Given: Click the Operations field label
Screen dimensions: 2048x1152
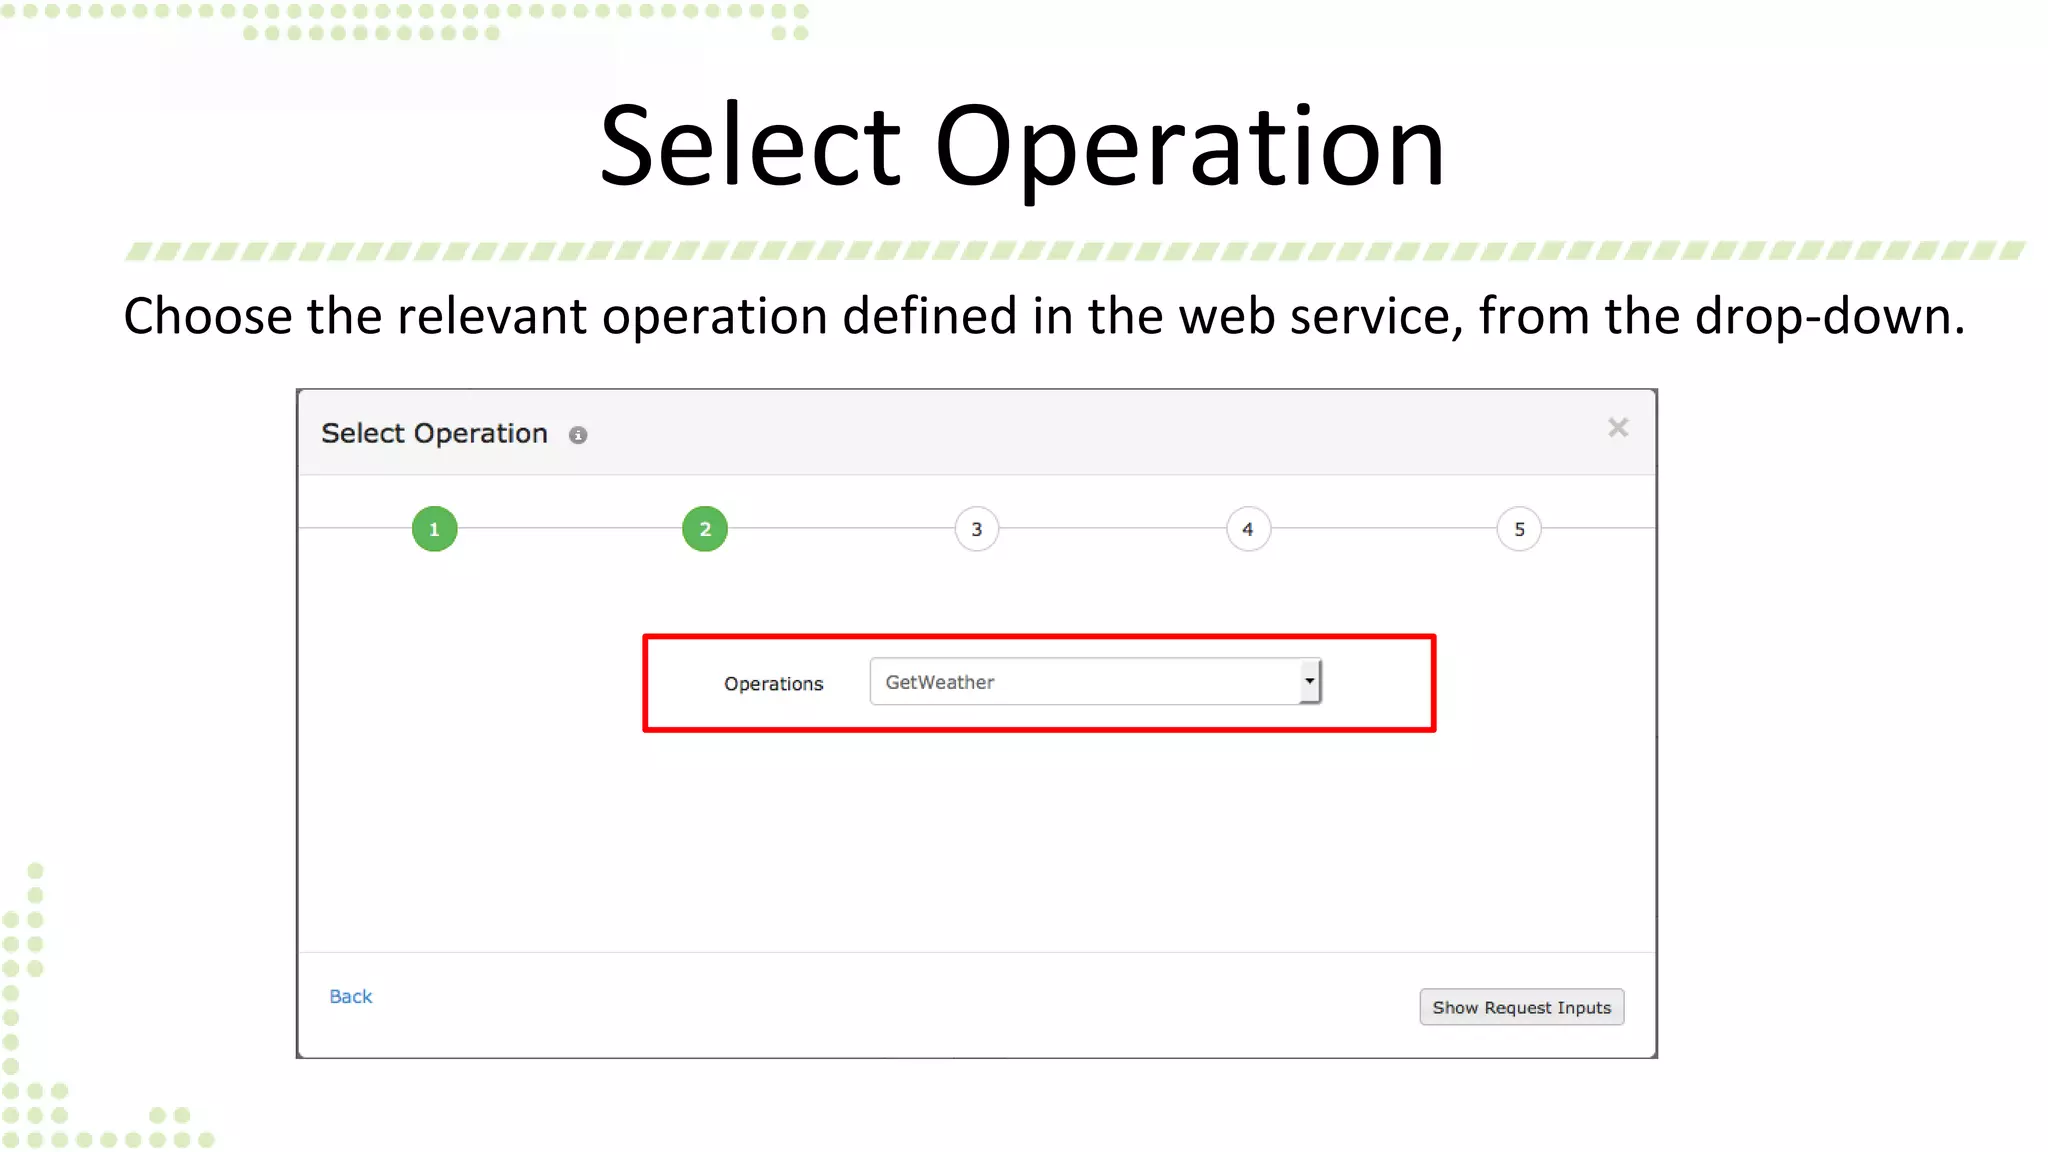Looking at the screenshot, I should (x=773, y=684).
